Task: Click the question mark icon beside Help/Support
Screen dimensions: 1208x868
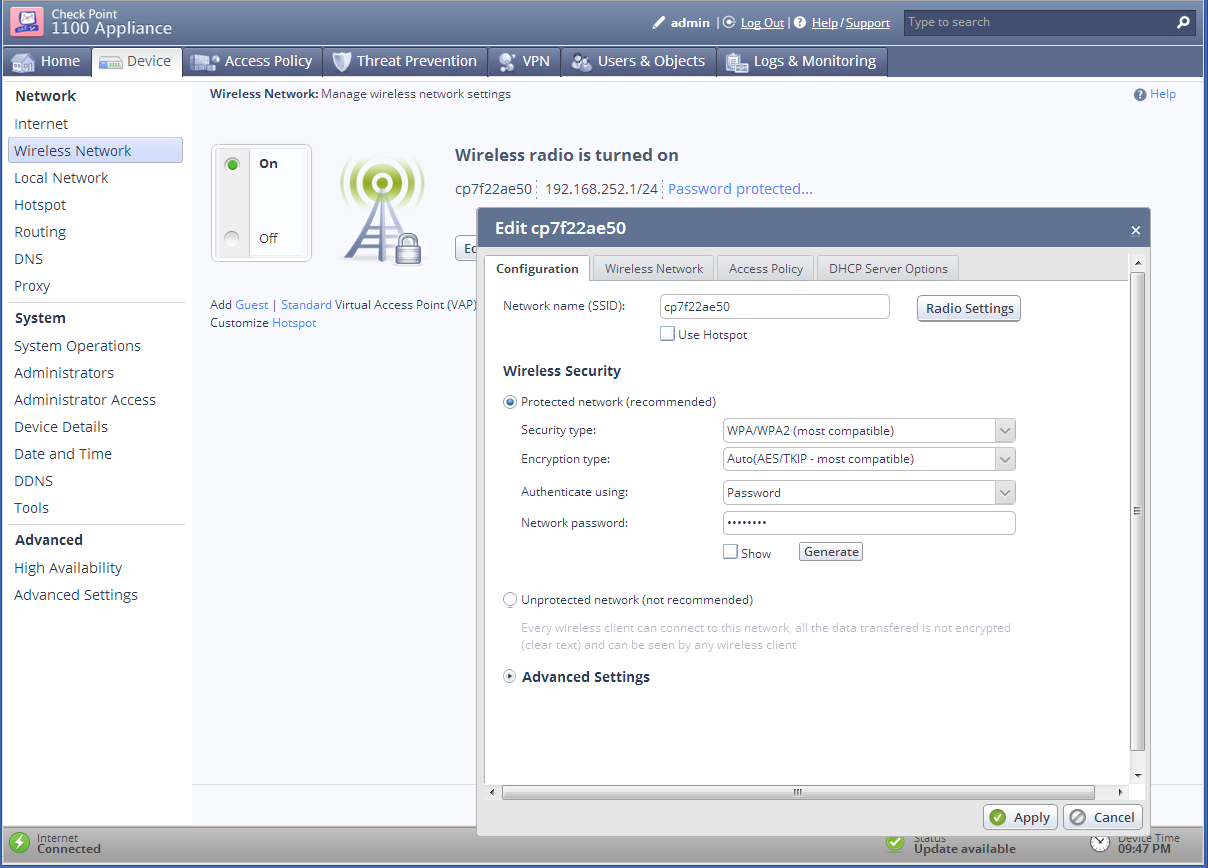Action: pos(800,22)
